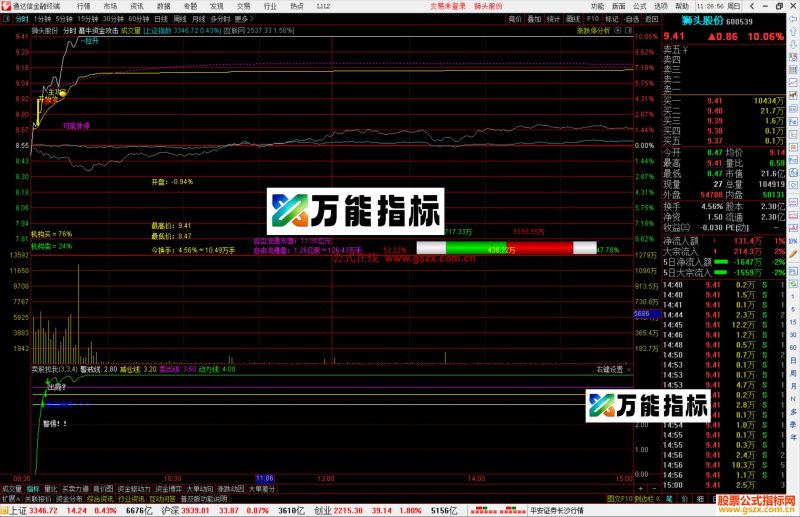The width and height of the screenshot is (800, 517).
Task: Click the 叠加 toolbar button
Action: tap(534, 19)
